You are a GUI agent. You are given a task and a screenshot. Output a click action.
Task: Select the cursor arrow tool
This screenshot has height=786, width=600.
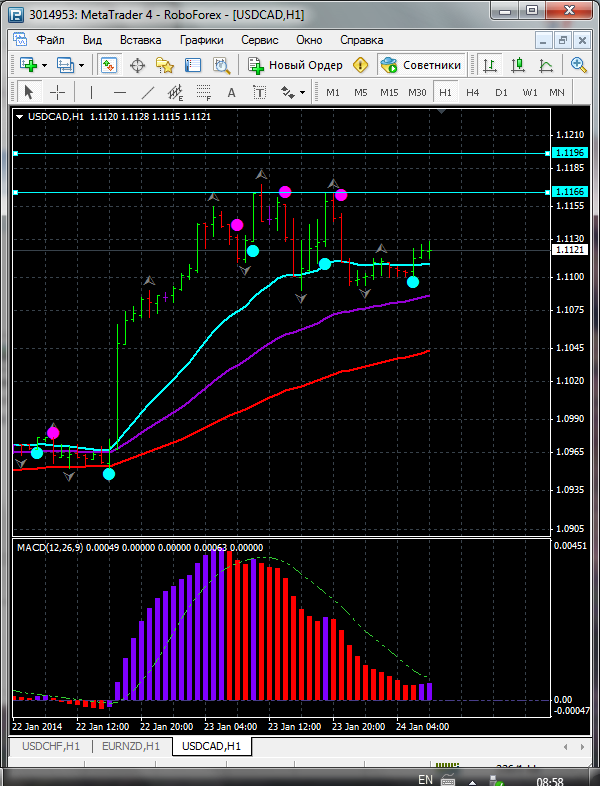click(29, 92)
